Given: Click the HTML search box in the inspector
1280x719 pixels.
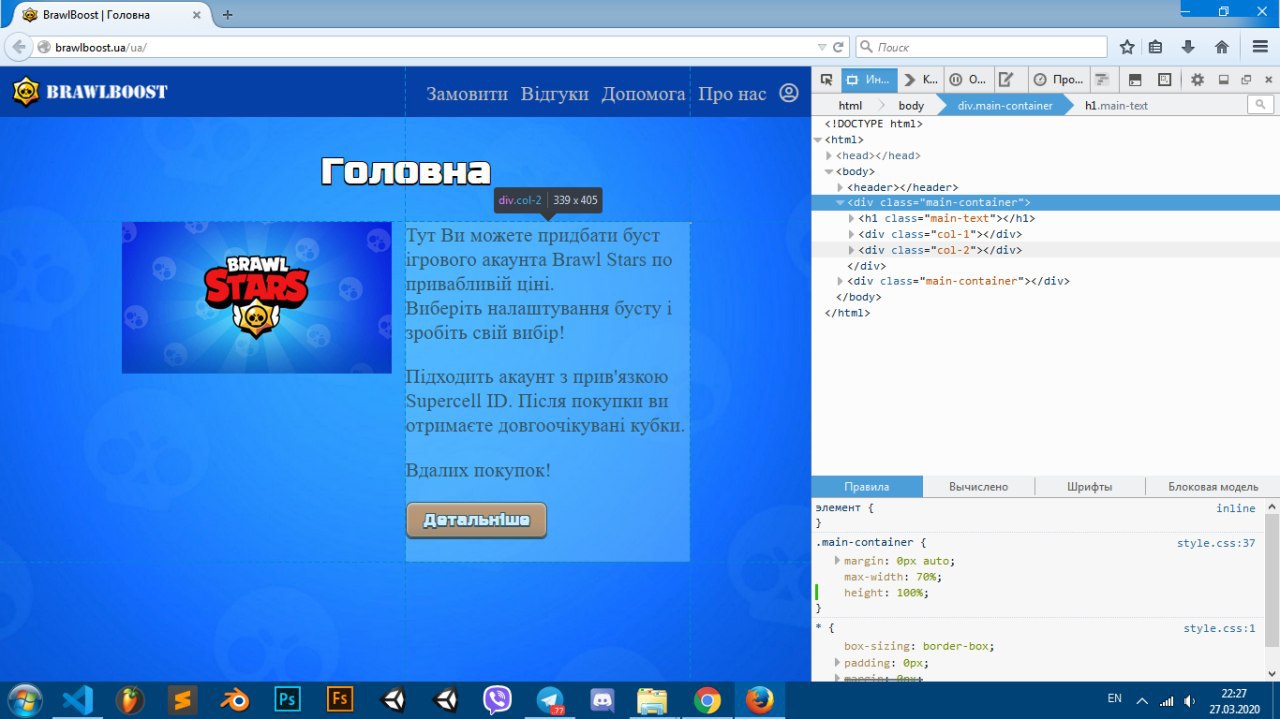Looking at the screenshot, I should coord(1261,105).
